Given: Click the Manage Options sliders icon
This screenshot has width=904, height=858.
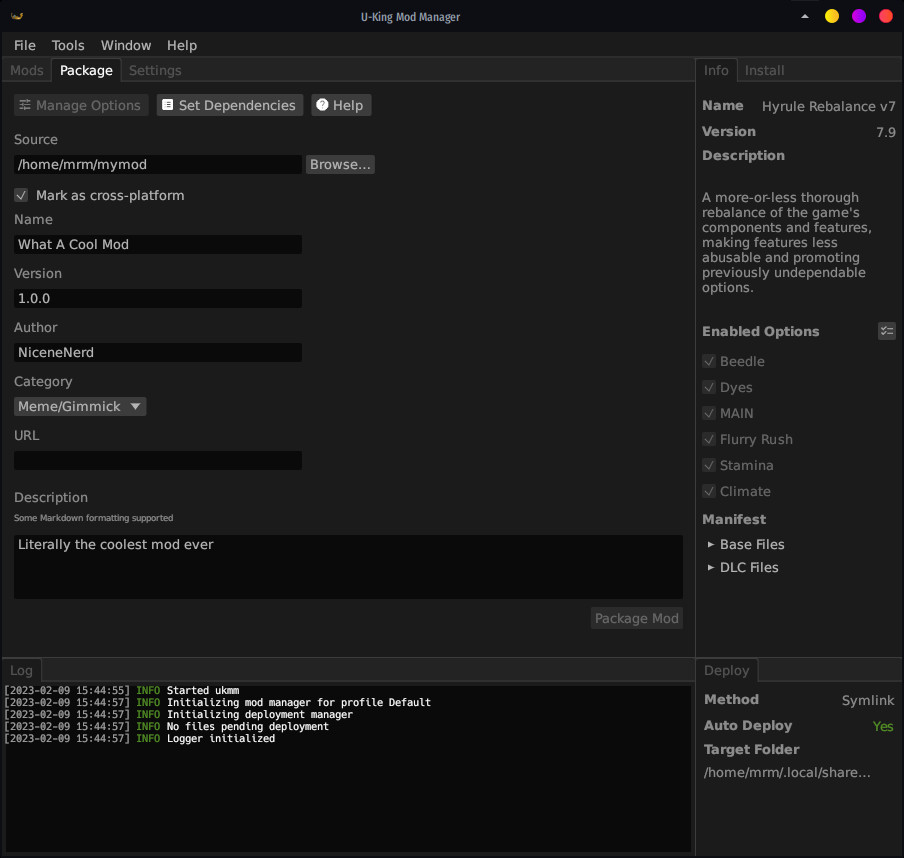Looking at the screenshot, I should tap(24, 105).
